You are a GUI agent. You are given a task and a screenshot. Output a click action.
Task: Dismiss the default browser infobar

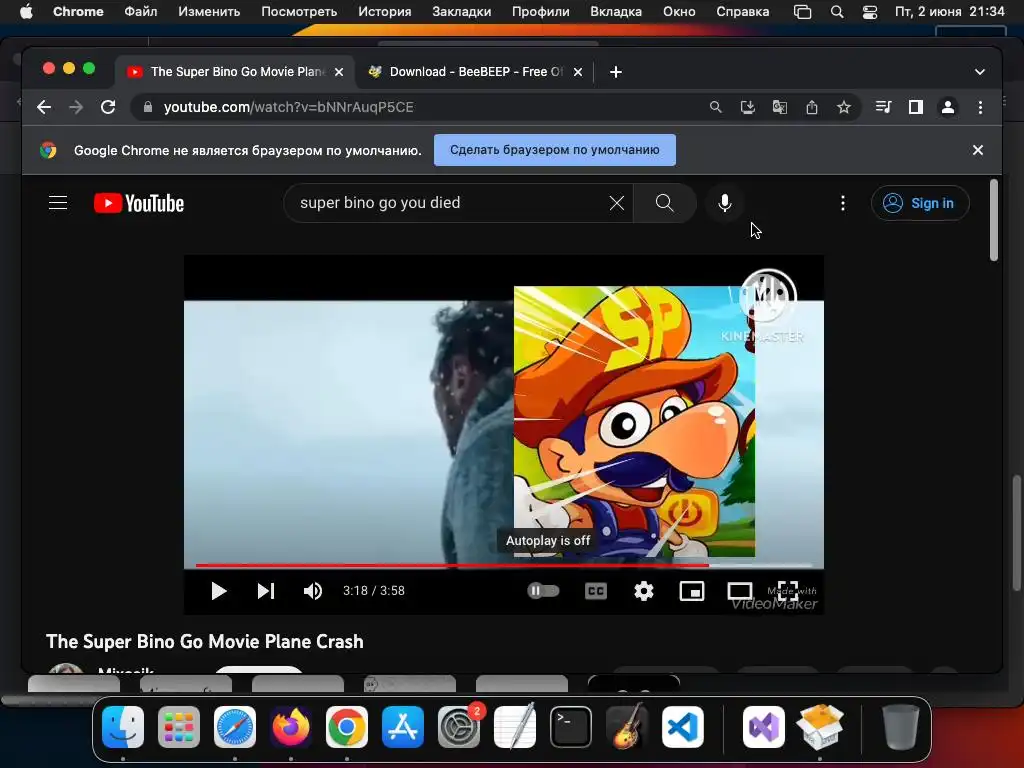(x=978, y=150)
